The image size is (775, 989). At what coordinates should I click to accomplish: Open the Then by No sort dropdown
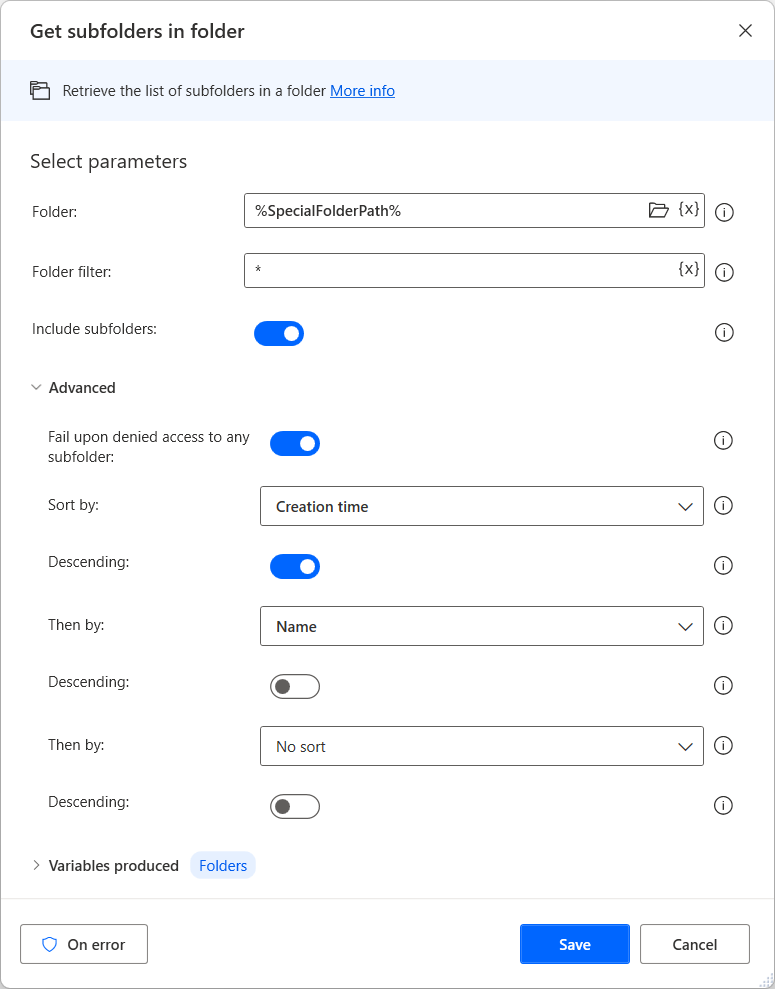[481, 746]
